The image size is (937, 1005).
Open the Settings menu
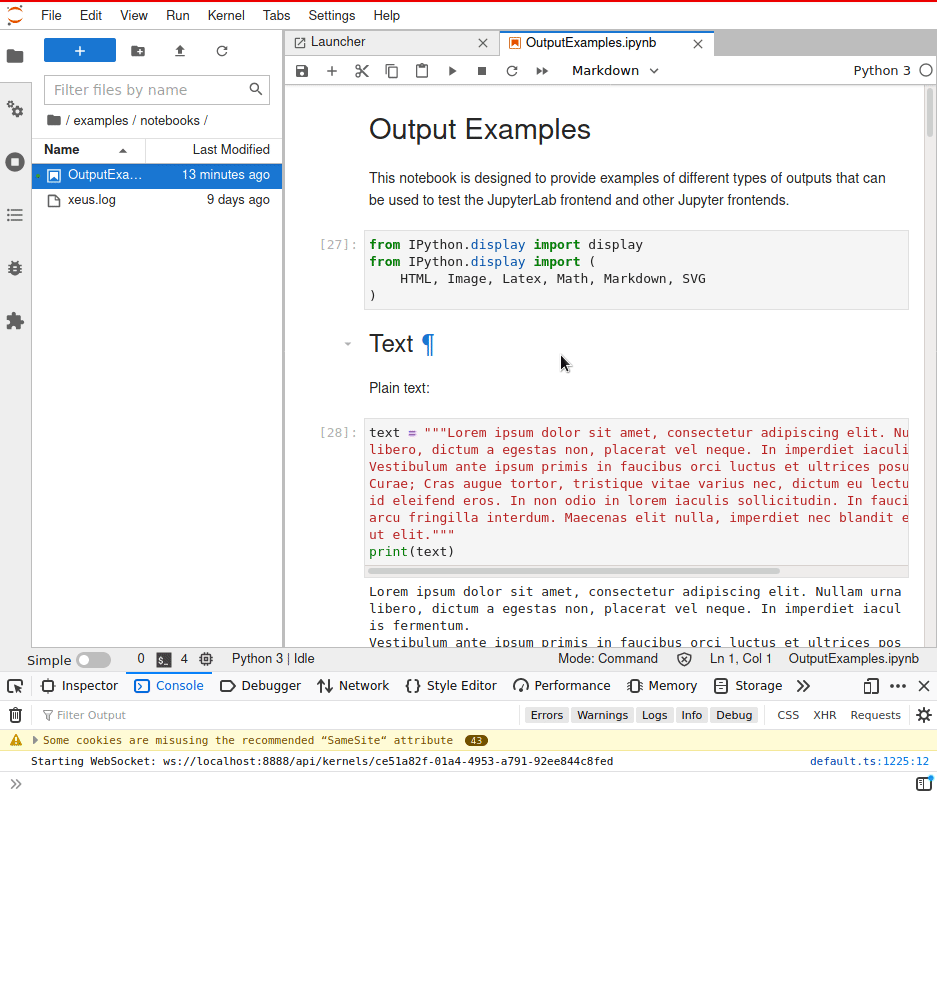331,15
